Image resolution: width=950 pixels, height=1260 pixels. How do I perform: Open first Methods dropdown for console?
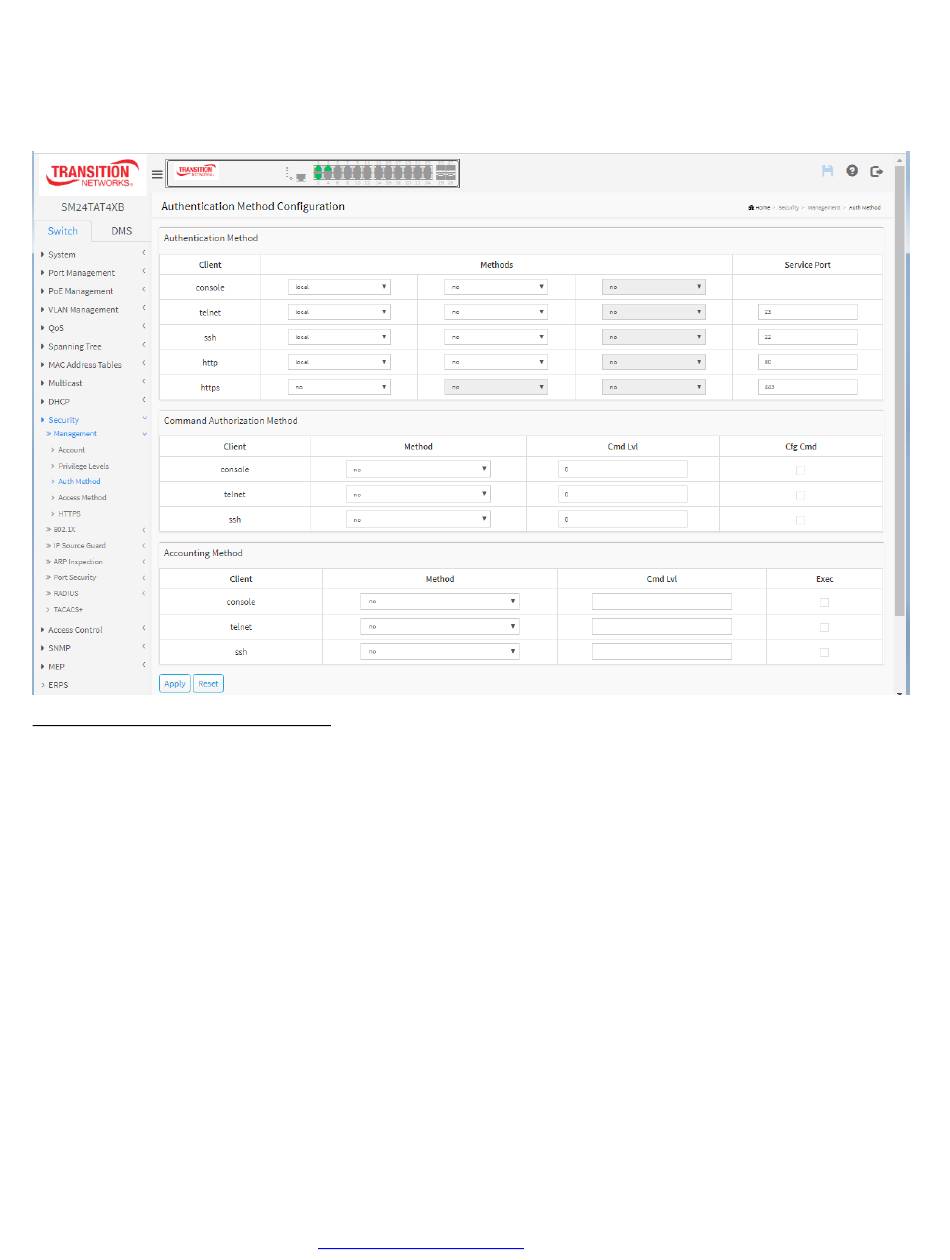(338, 286)
